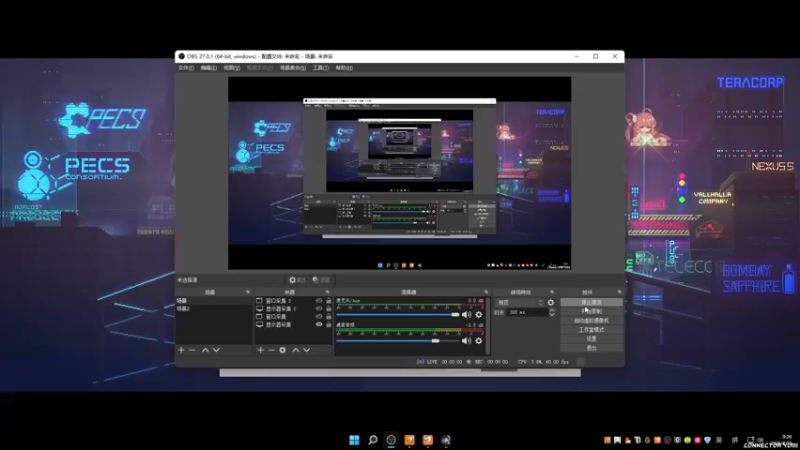Click 英 input language tray indicator
This screenshot has width=800, height=450.
click(x=719, y=440)
